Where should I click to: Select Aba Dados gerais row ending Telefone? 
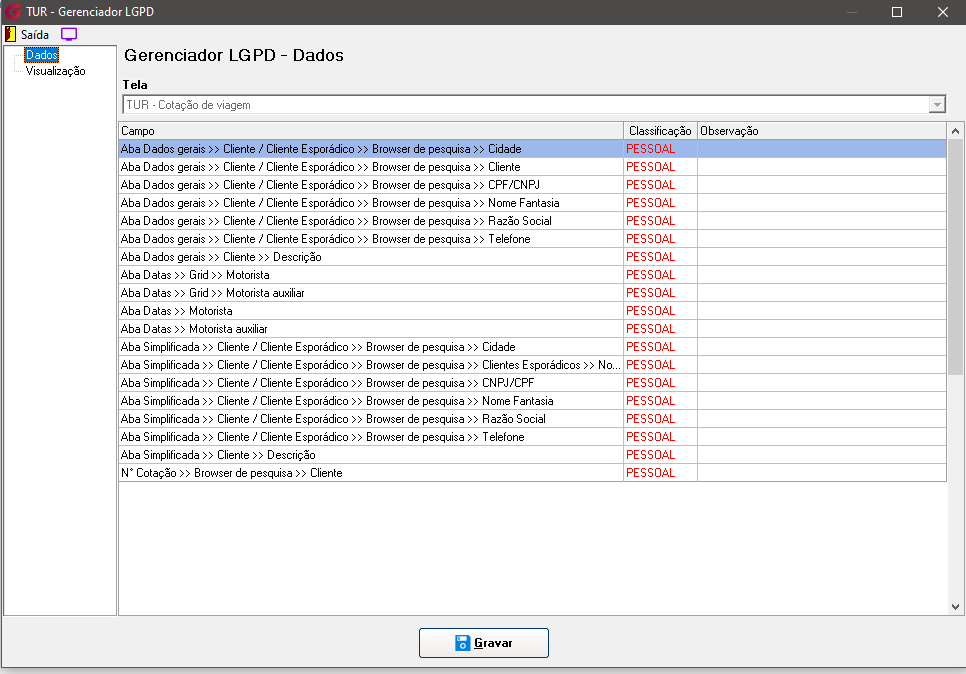[532, 238]
